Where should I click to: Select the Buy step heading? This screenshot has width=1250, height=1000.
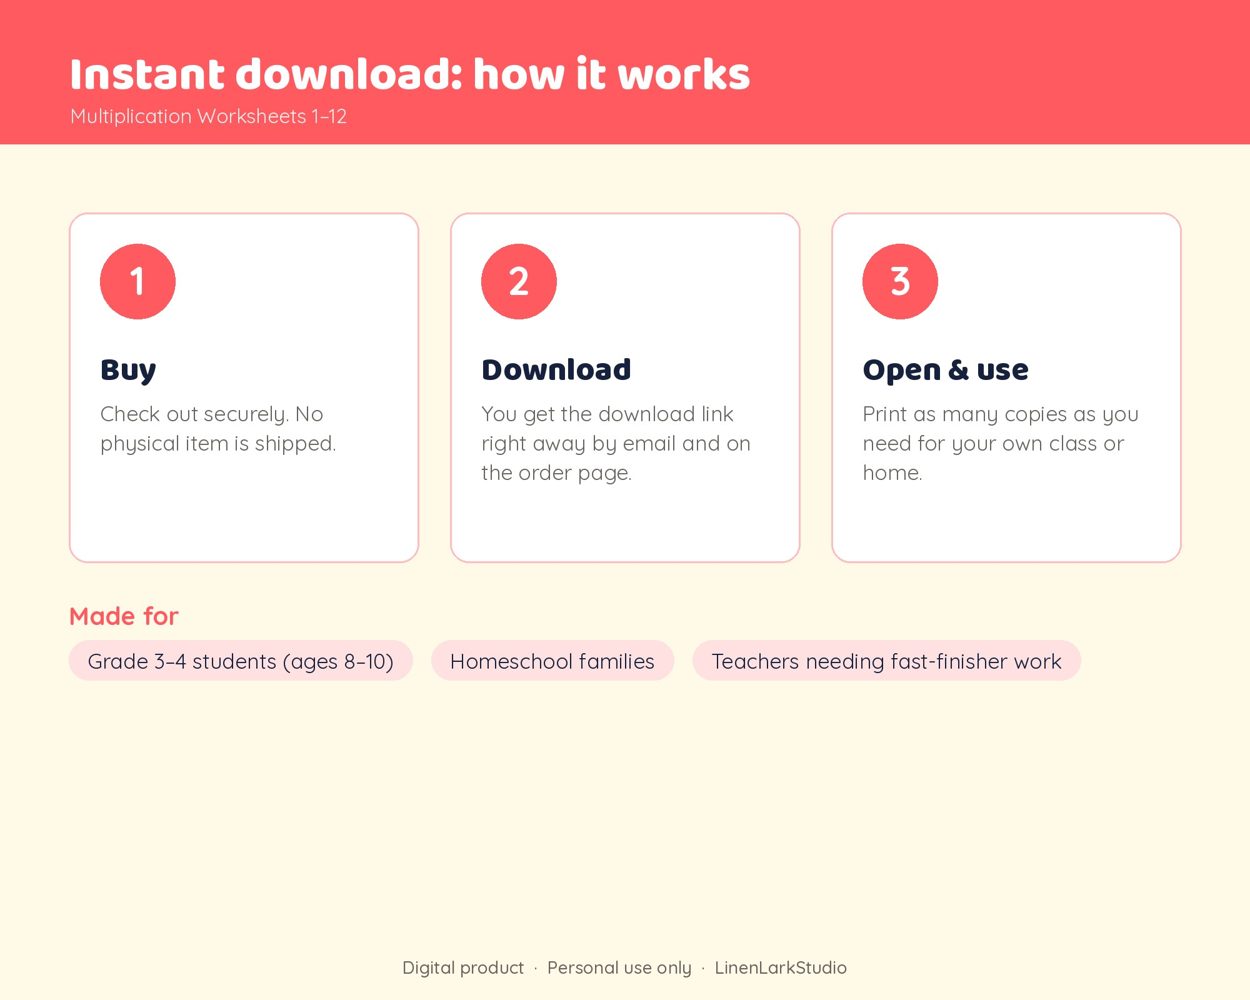(128, 370)
